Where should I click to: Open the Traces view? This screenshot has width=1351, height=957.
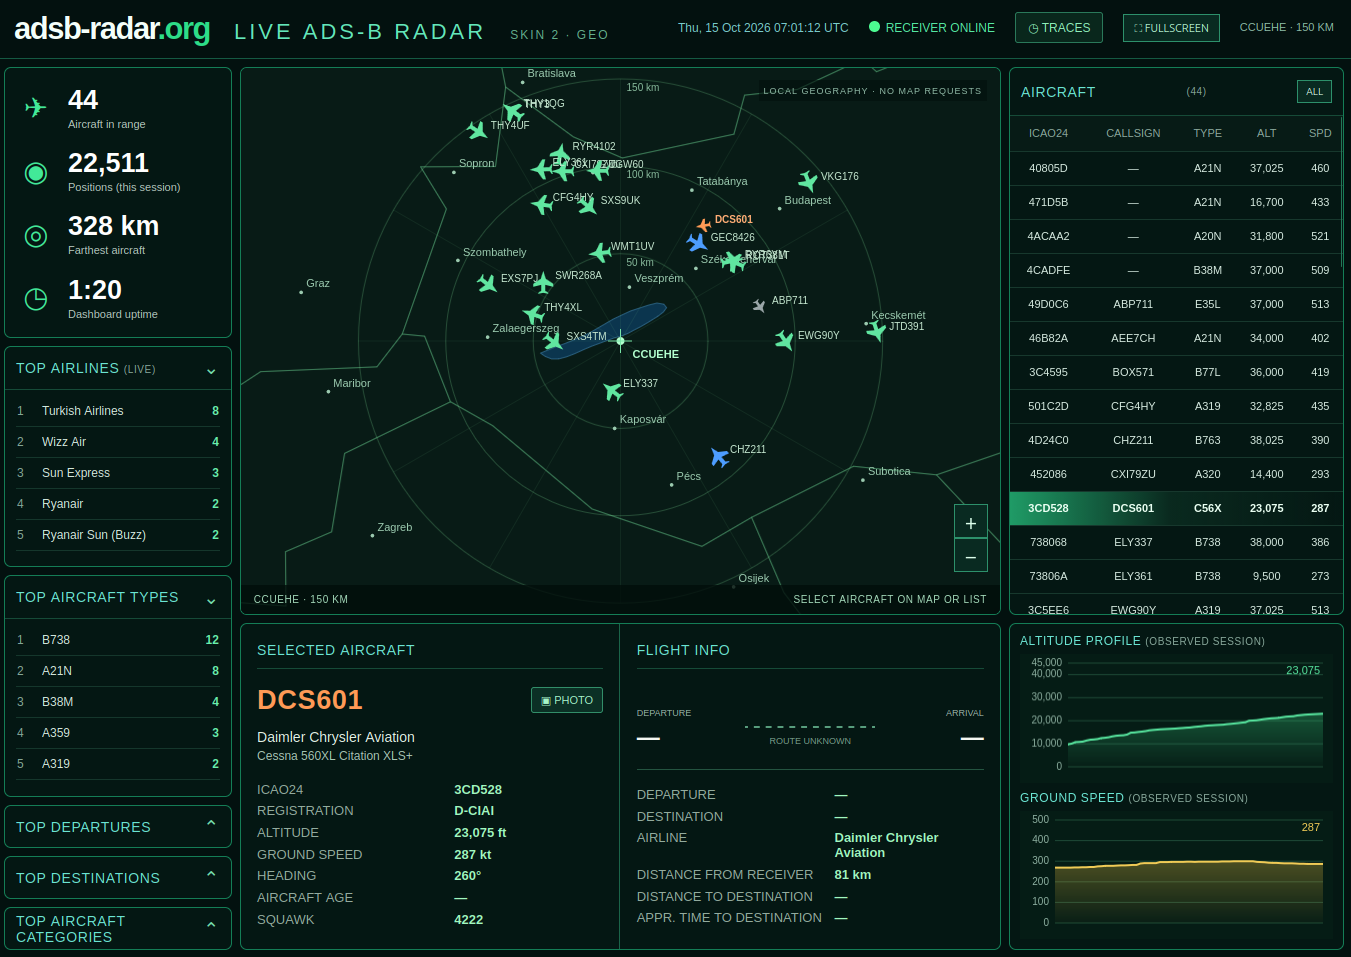pos(1059,28)
